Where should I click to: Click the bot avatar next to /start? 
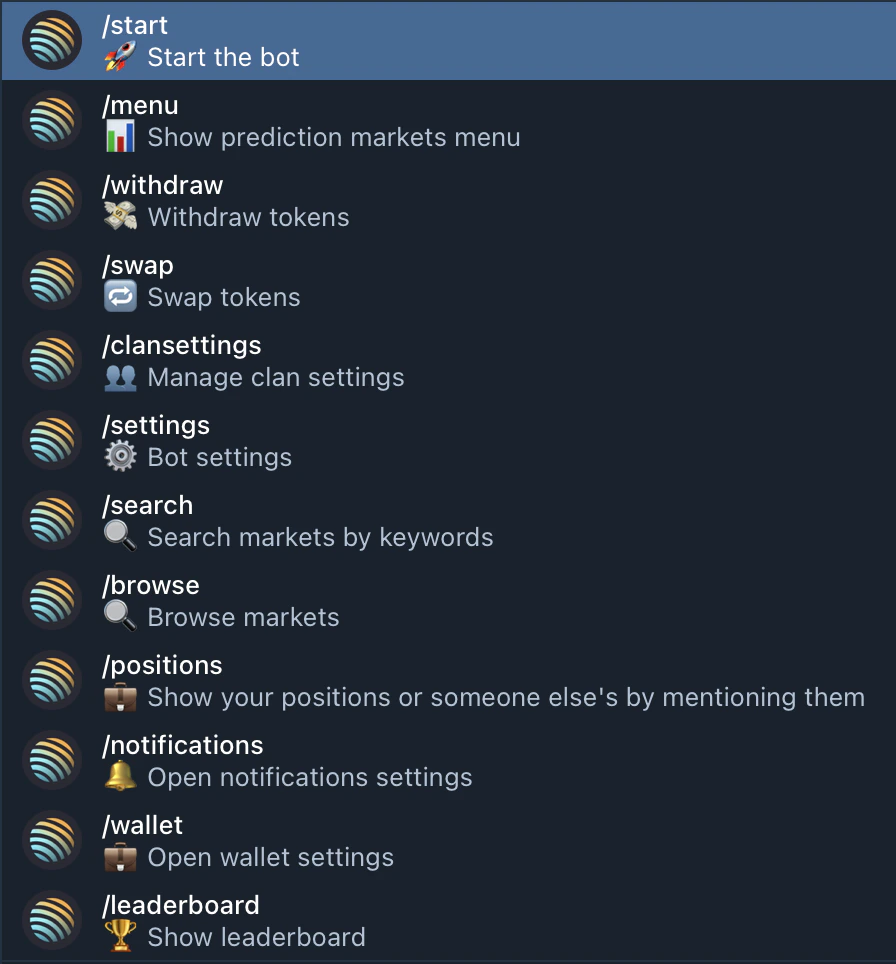pyautogui.click(x=51, y=41)
